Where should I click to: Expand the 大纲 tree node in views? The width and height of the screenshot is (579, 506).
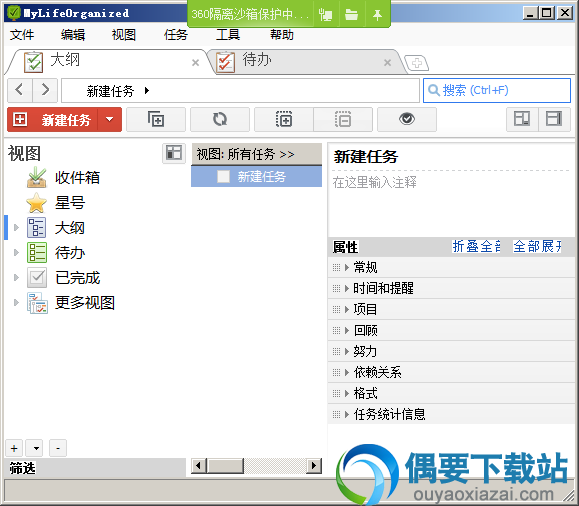16,228
